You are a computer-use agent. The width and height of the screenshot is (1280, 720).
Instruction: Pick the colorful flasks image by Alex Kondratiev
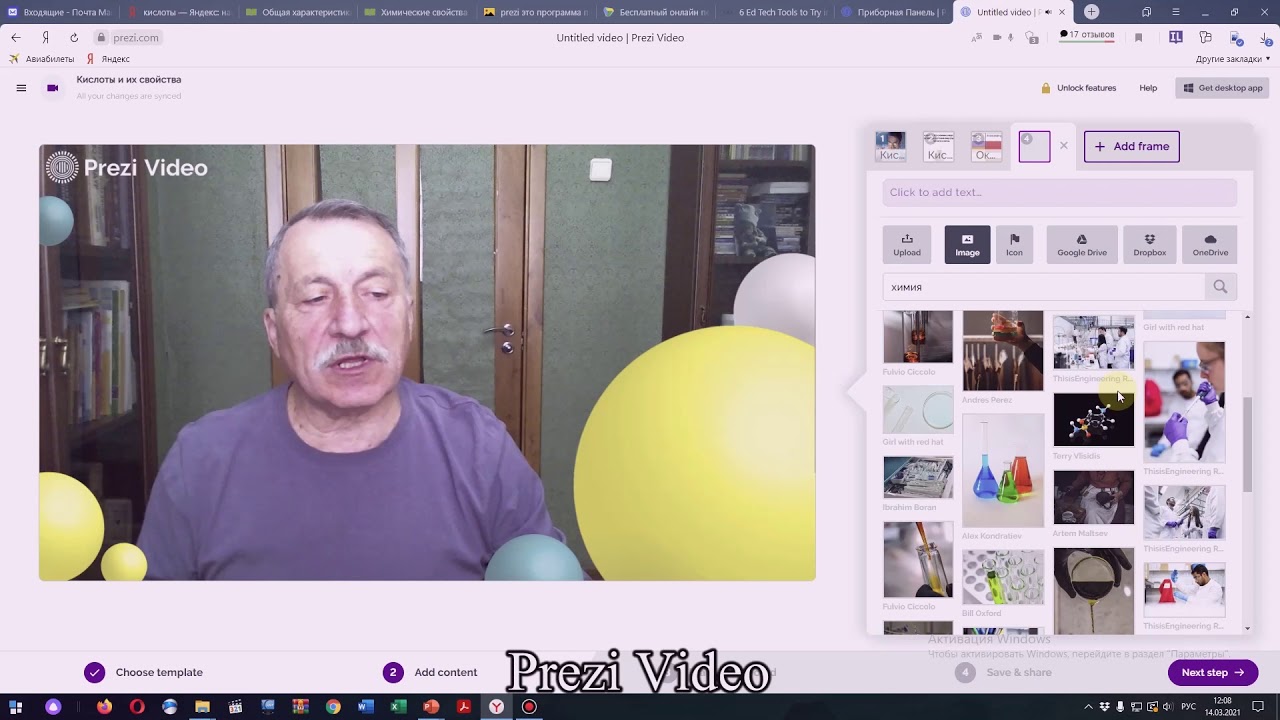point(1003,471)
